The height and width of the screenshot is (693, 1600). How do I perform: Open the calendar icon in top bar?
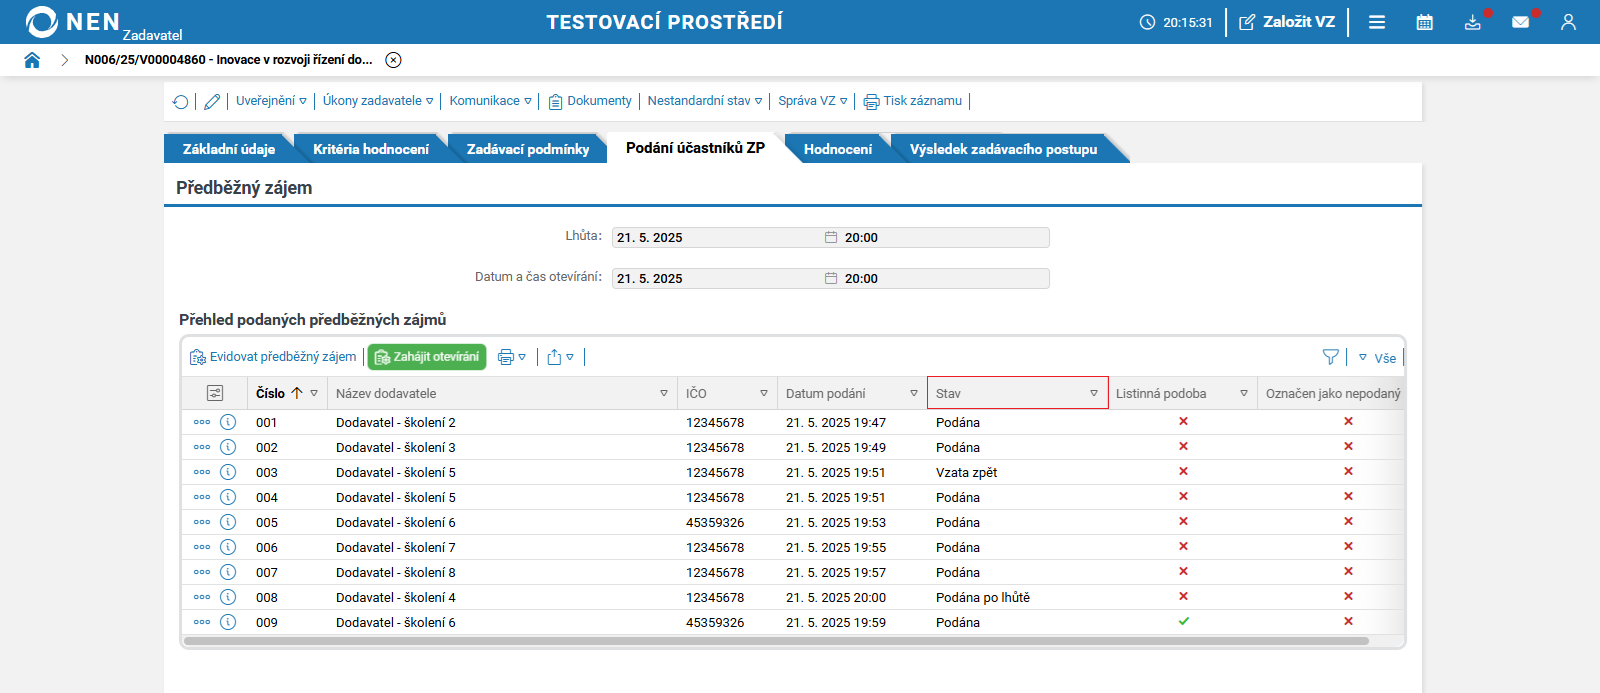[1424, 22]
